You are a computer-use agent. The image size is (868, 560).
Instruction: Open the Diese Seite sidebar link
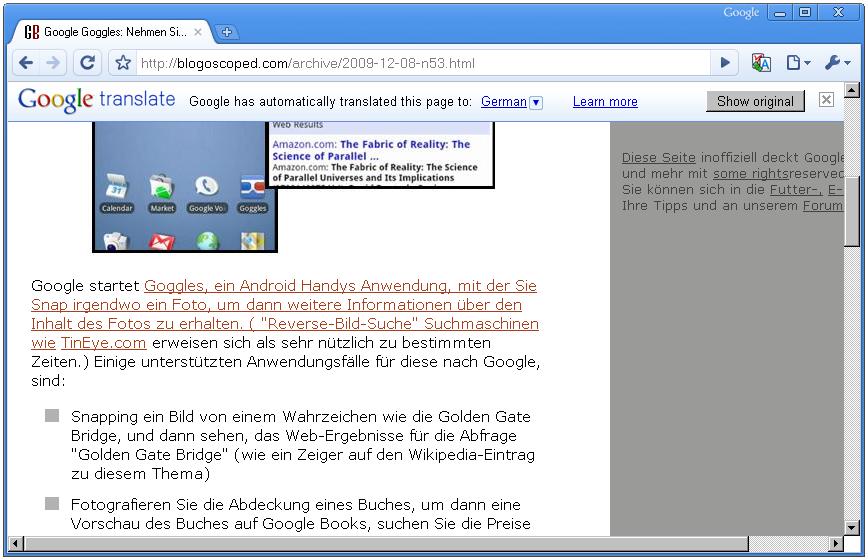(x=658, y=158)
